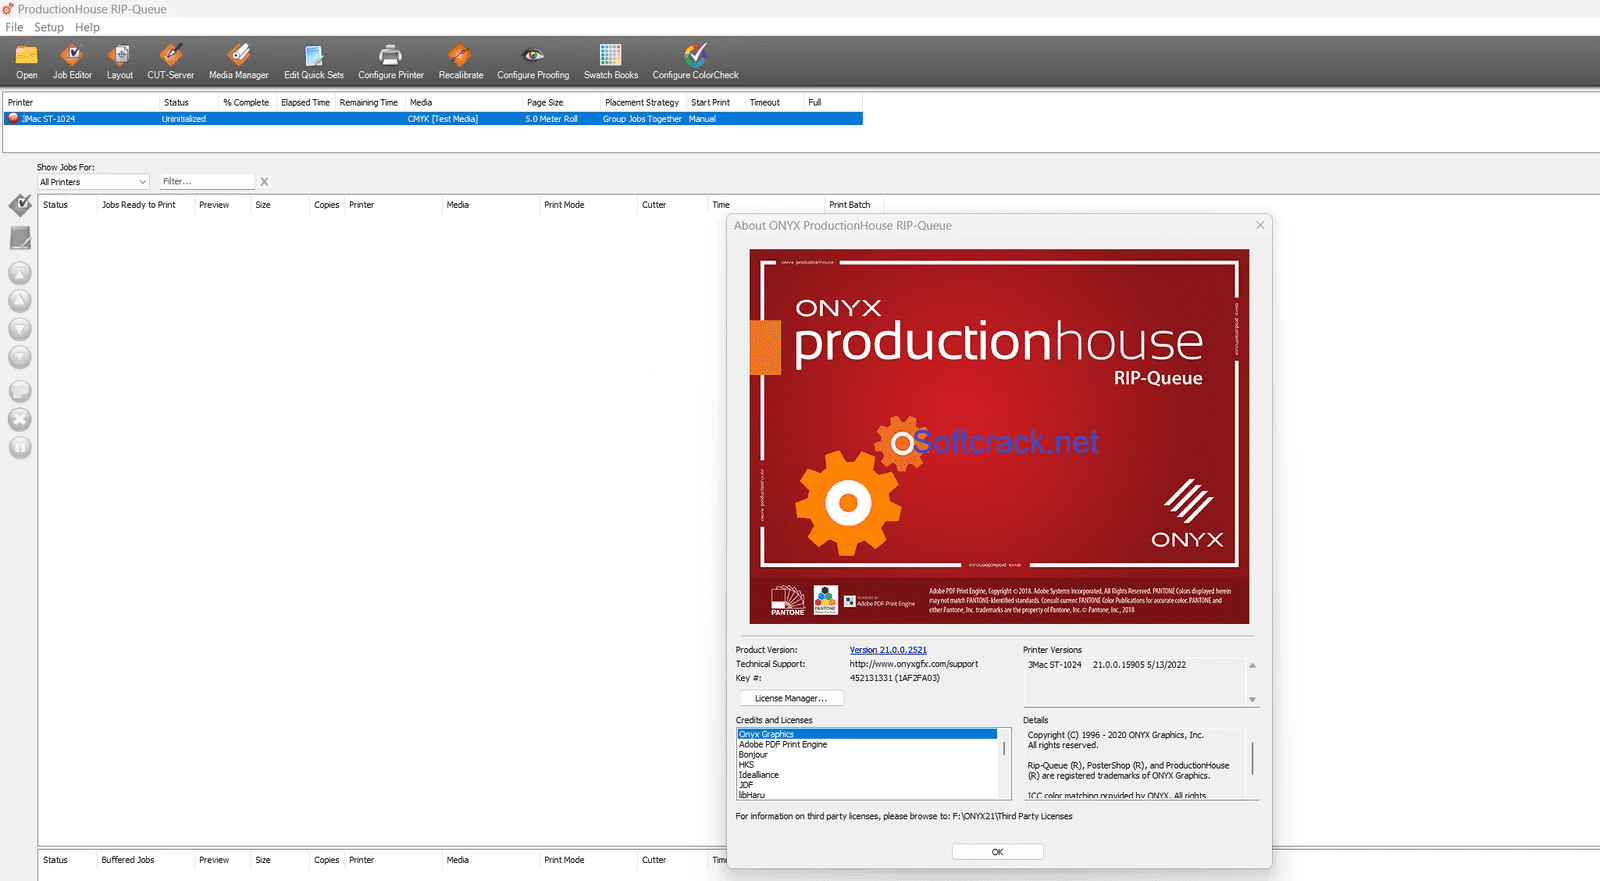Click the Print Mode header in the Jobs Ready to Print list
1600x881 pixels.
point(564,205)
